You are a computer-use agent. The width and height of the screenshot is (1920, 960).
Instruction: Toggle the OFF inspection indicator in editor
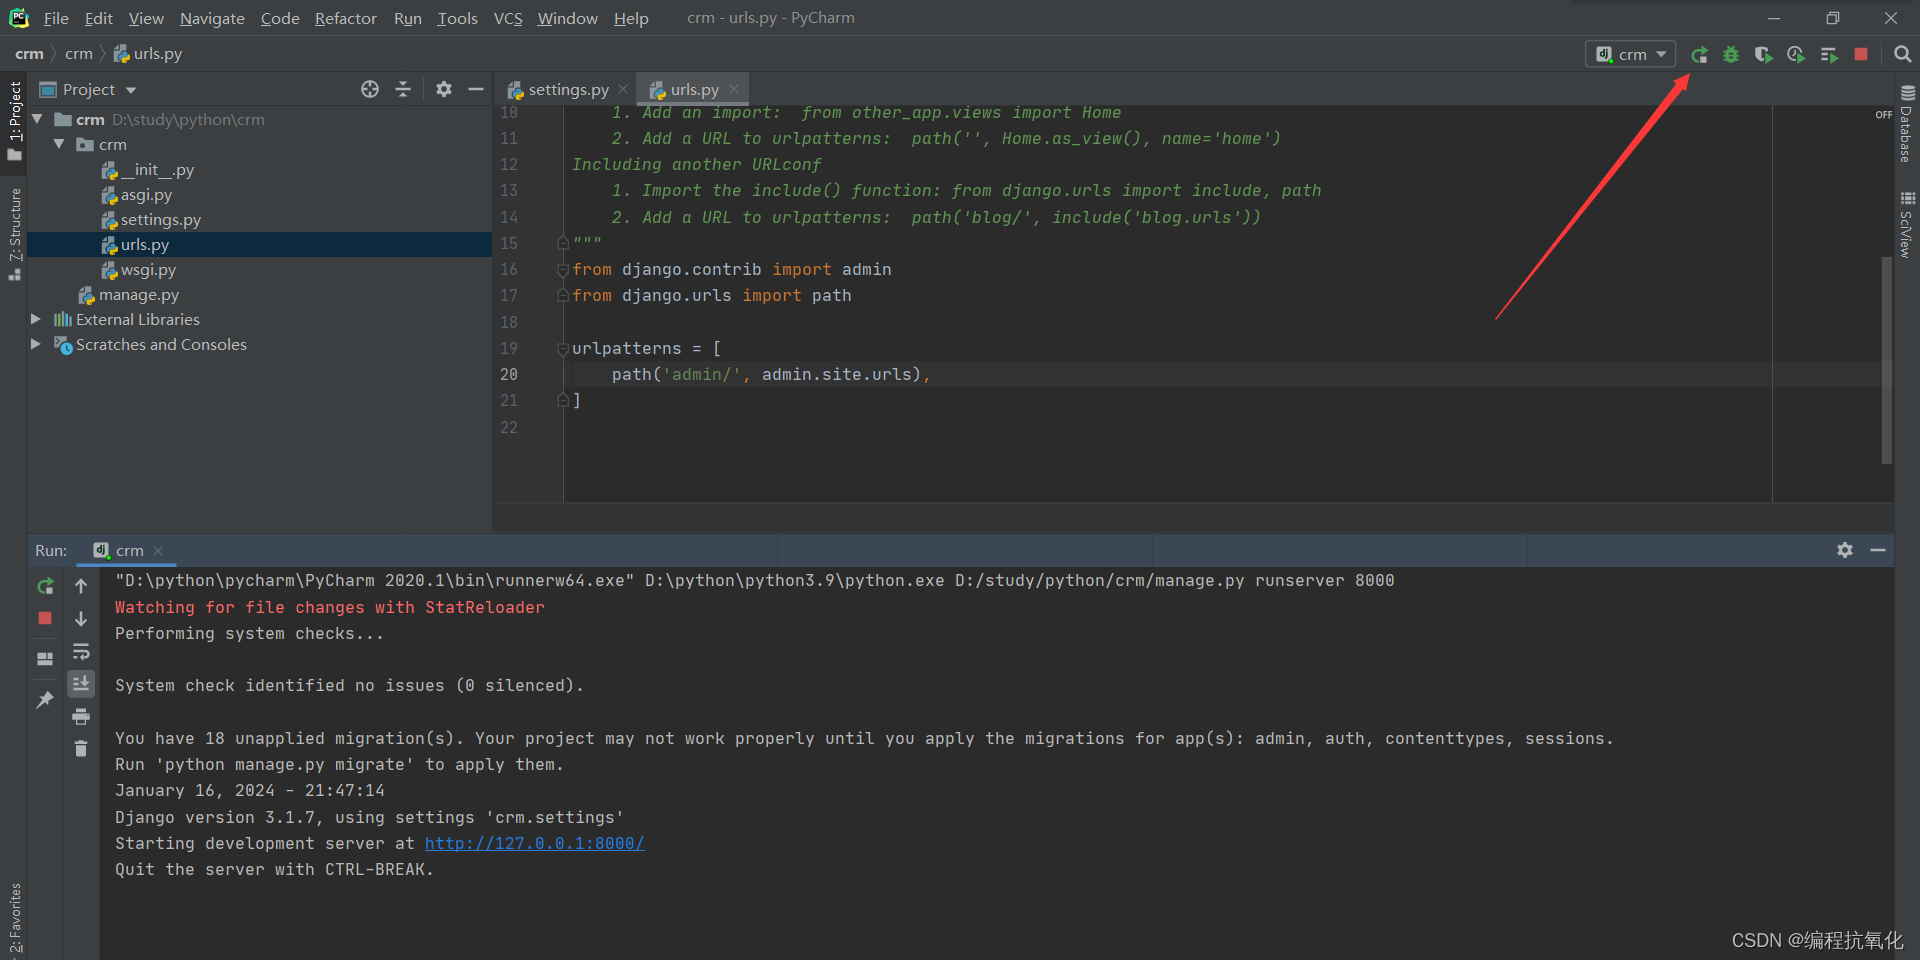pos(1883,115)
